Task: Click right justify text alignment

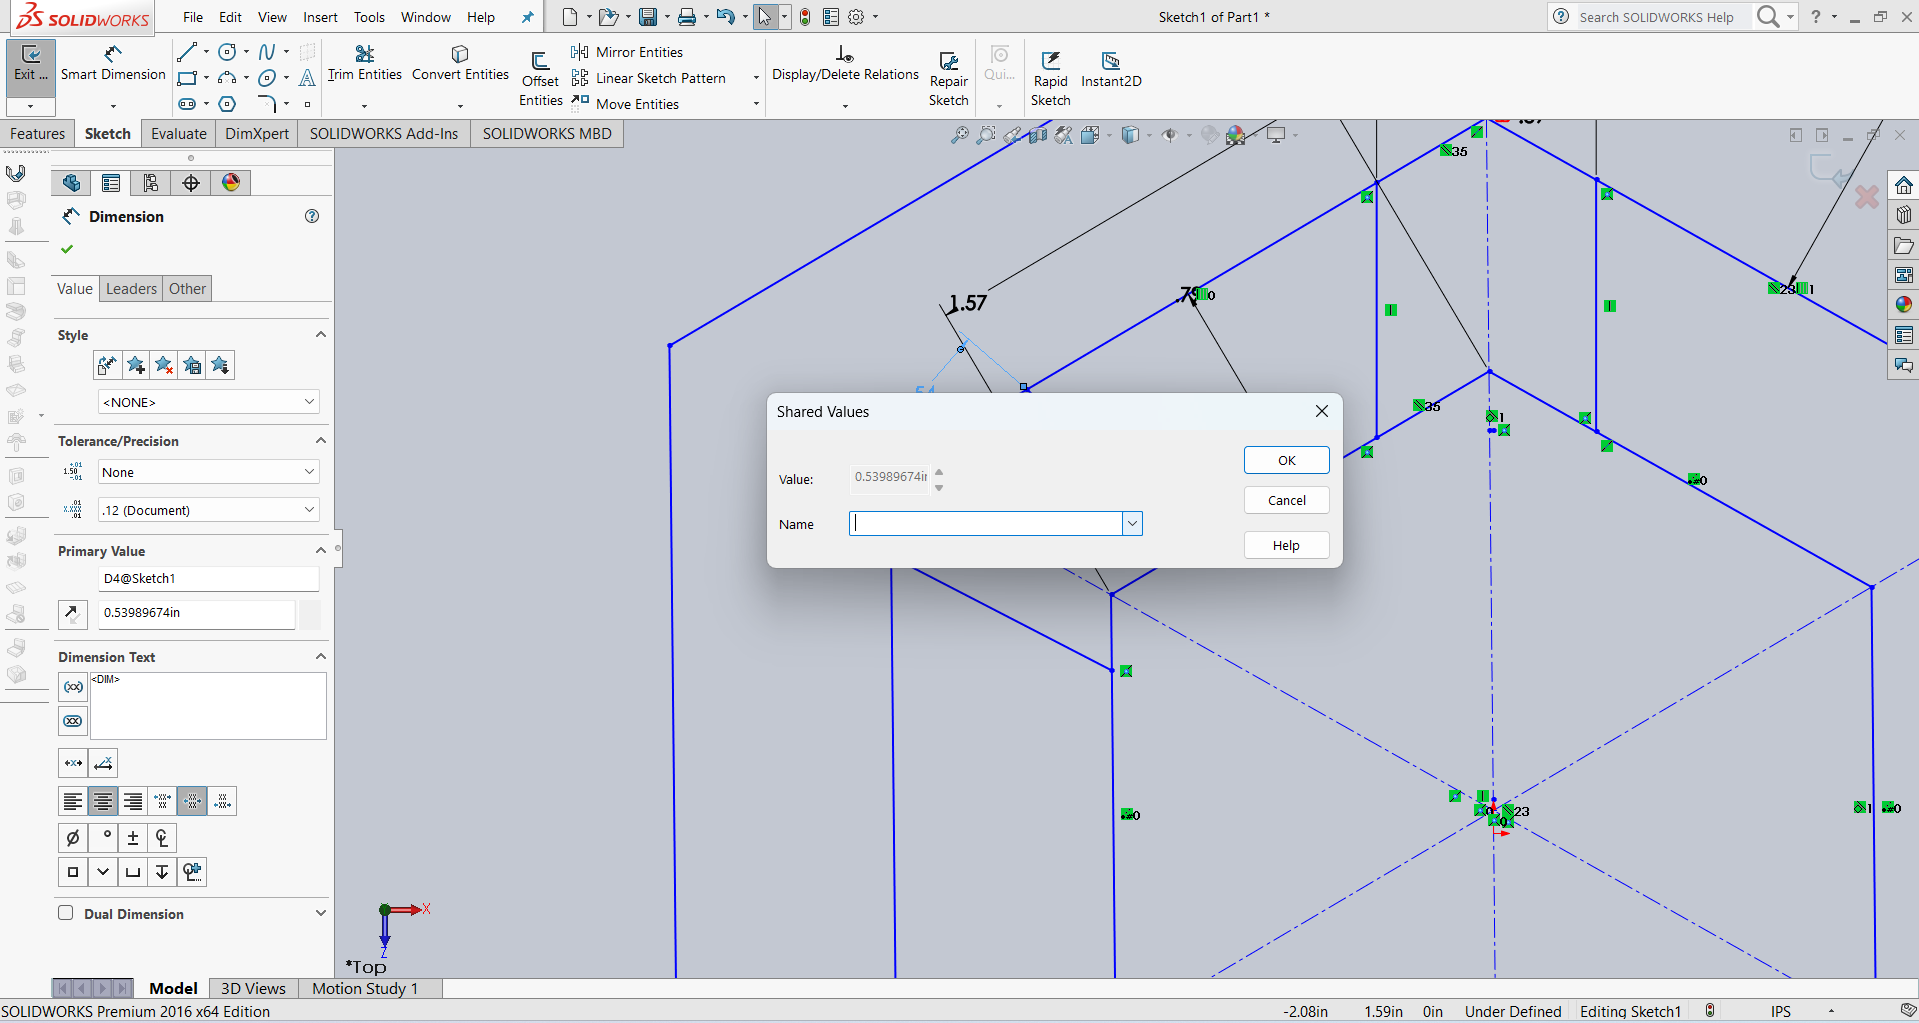Action: 133,801
